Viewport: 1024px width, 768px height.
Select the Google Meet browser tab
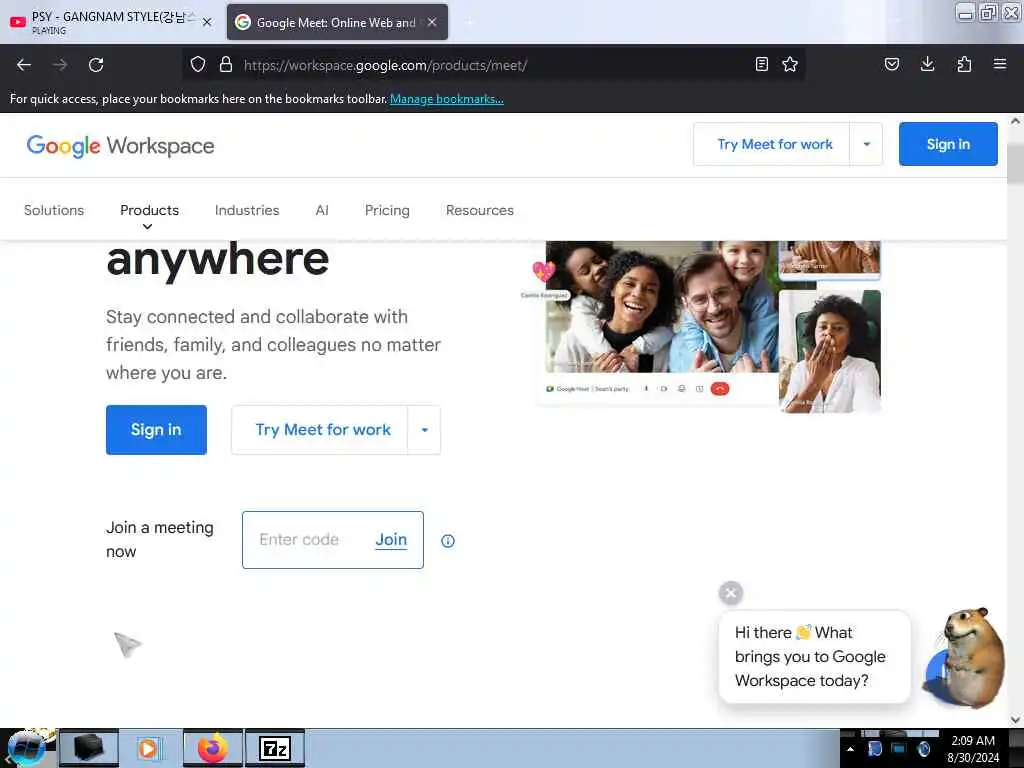tap(337, 22)
